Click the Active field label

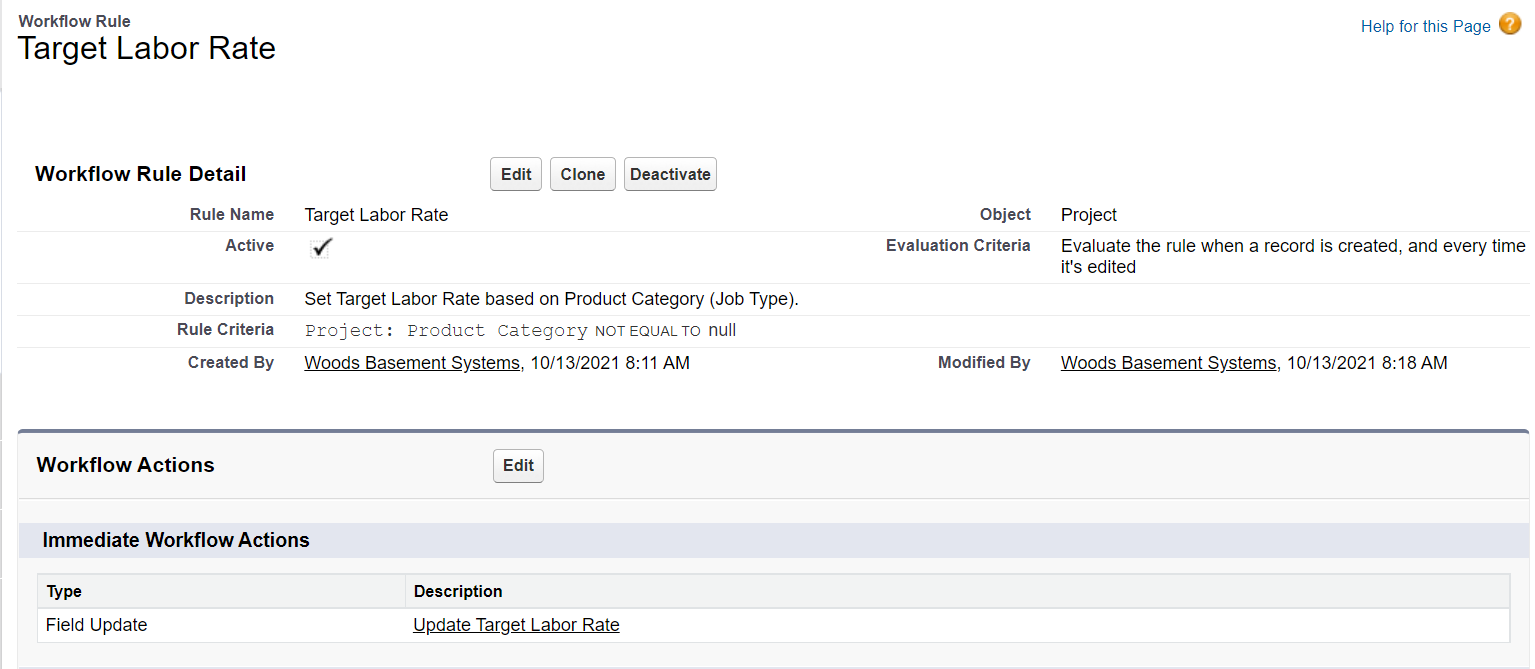pyautogui.click(x=250, y=246)
